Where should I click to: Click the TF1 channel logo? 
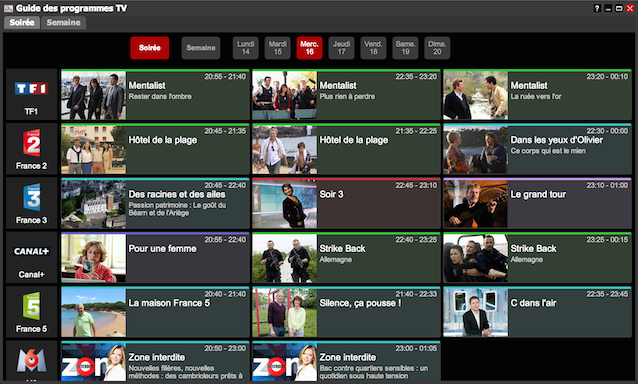(31, 88)
